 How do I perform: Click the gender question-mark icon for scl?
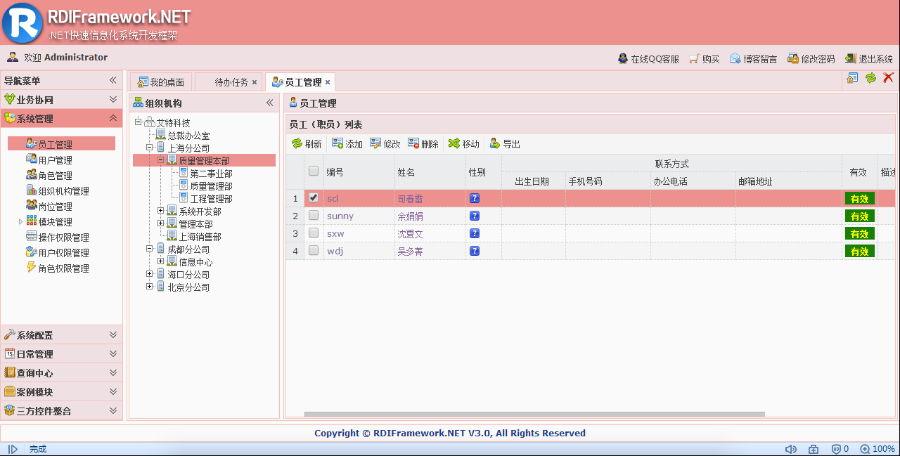pyautogui.click(x=474, y=198)
